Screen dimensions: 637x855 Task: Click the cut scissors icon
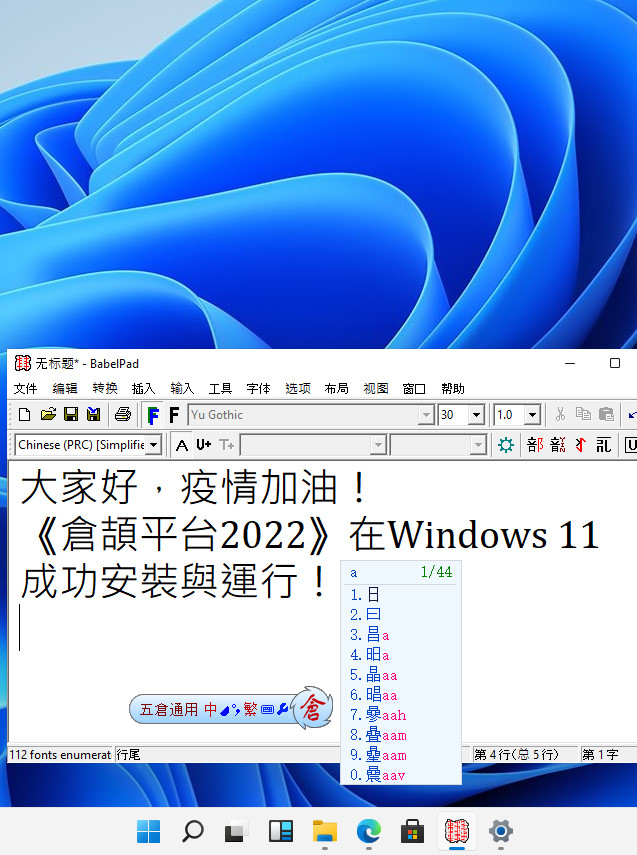coord(560,414)
